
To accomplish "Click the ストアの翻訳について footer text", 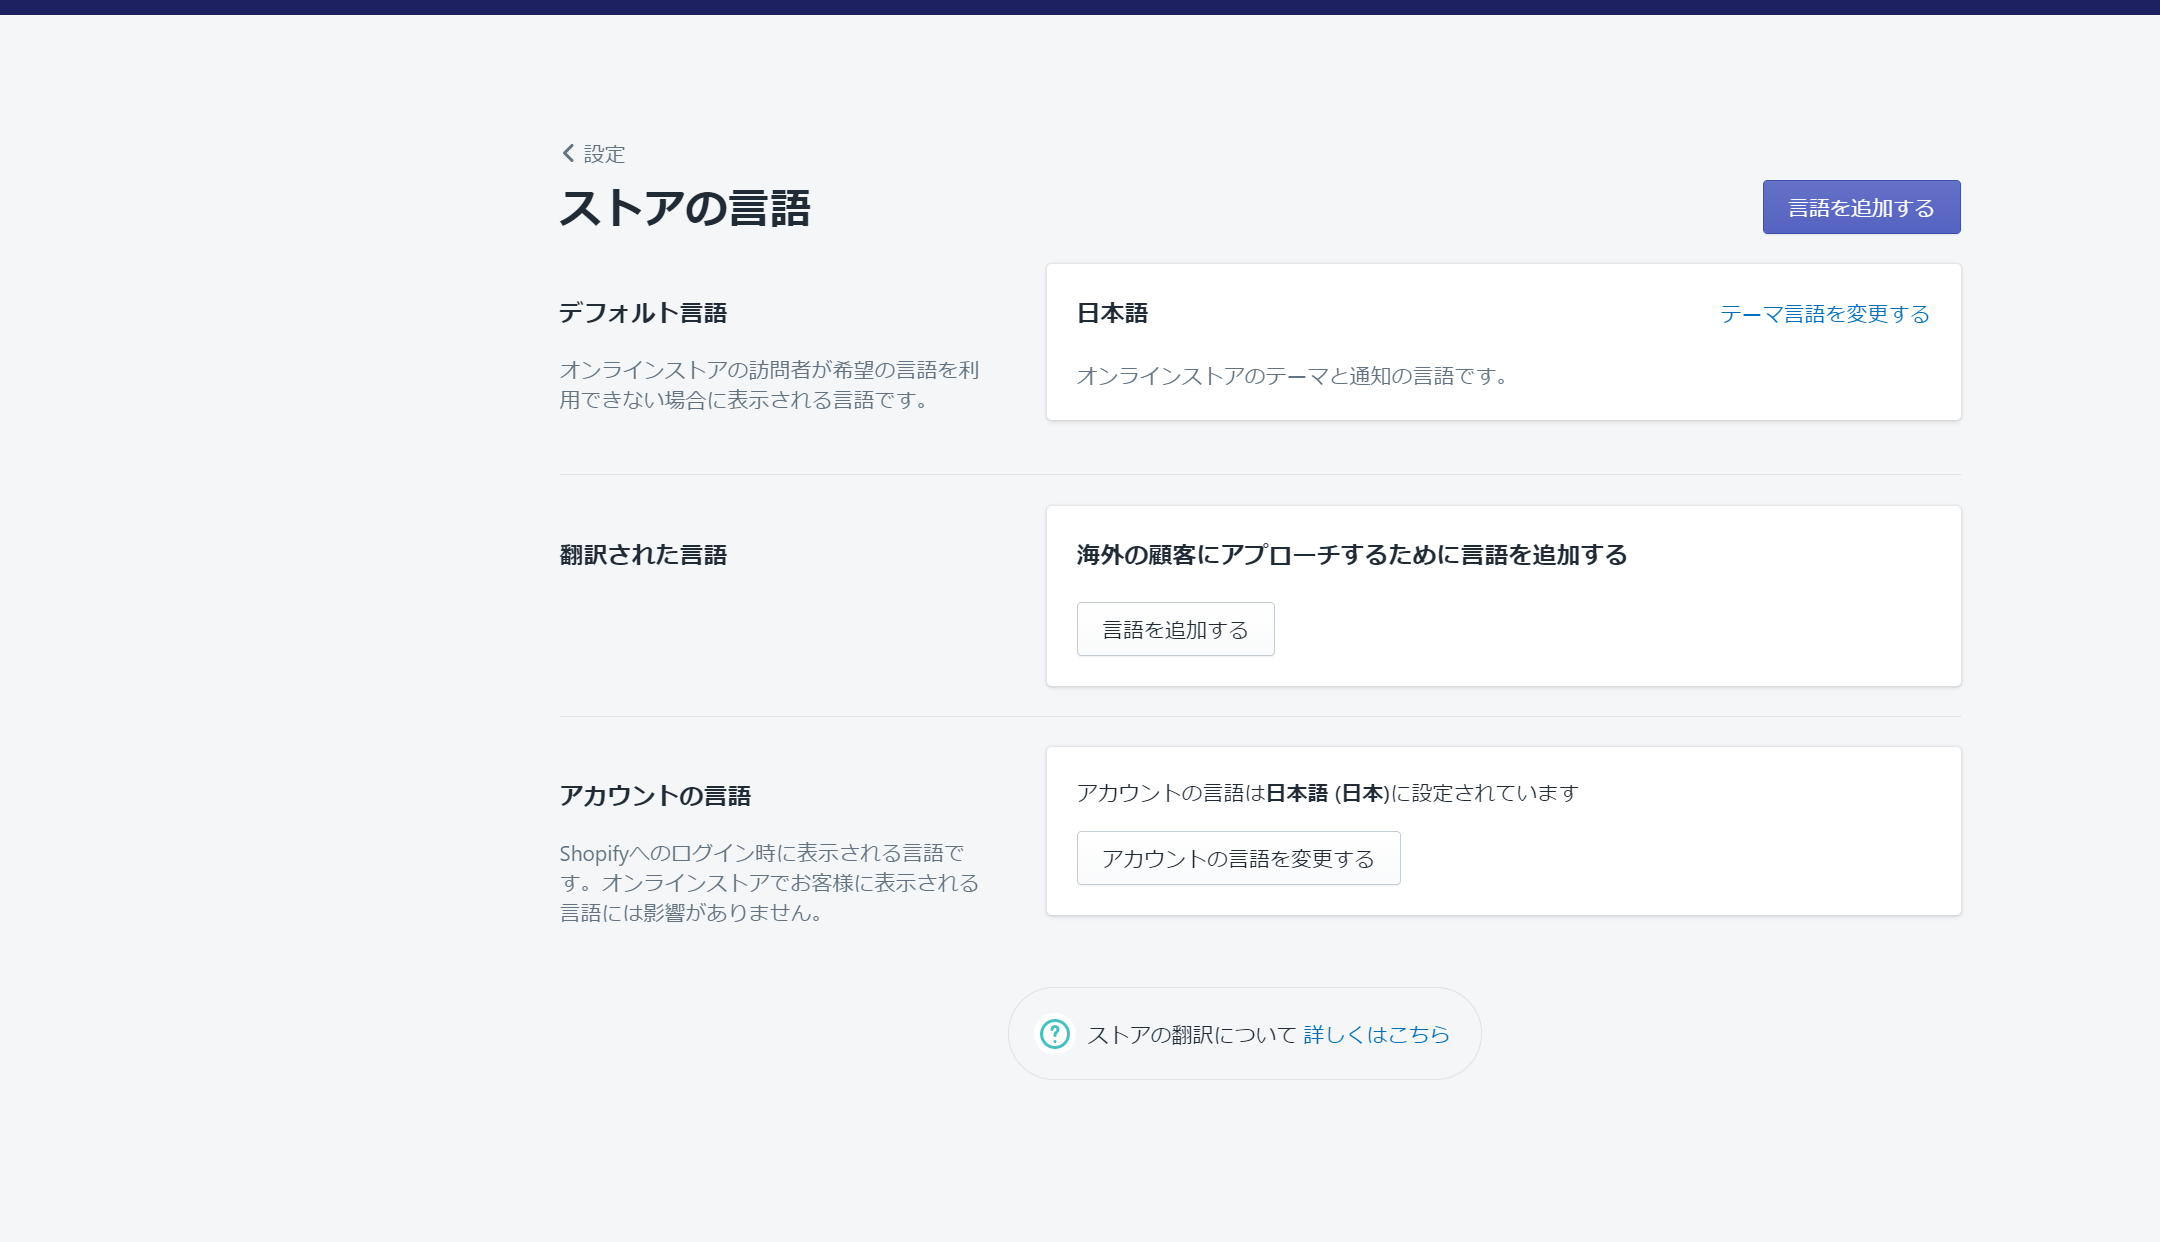I will point(1191,1034).
